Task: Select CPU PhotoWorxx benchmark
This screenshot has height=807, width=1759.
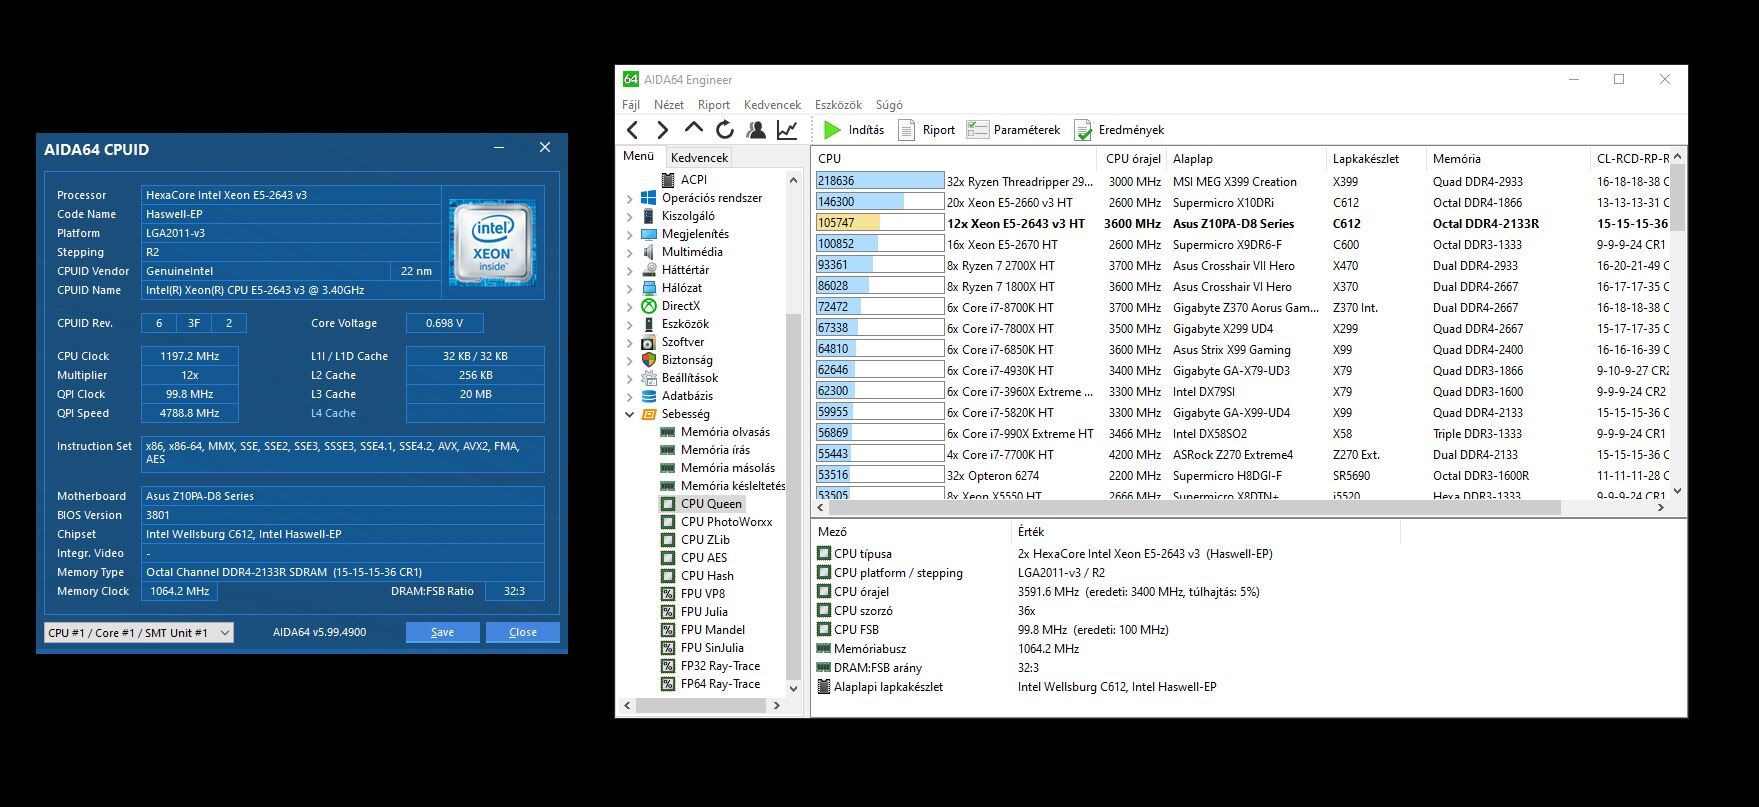Action: point(726,522)
